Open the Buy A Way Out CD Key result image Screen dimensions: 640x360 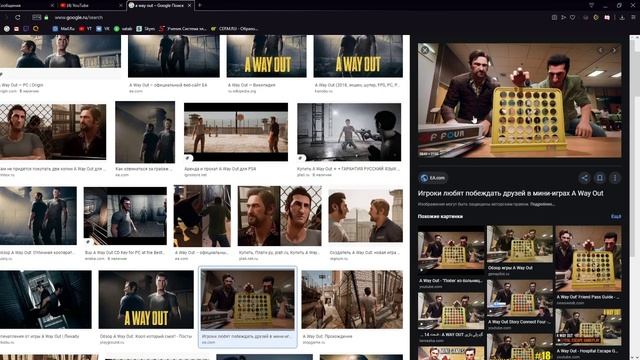click(x=125, y=216)
